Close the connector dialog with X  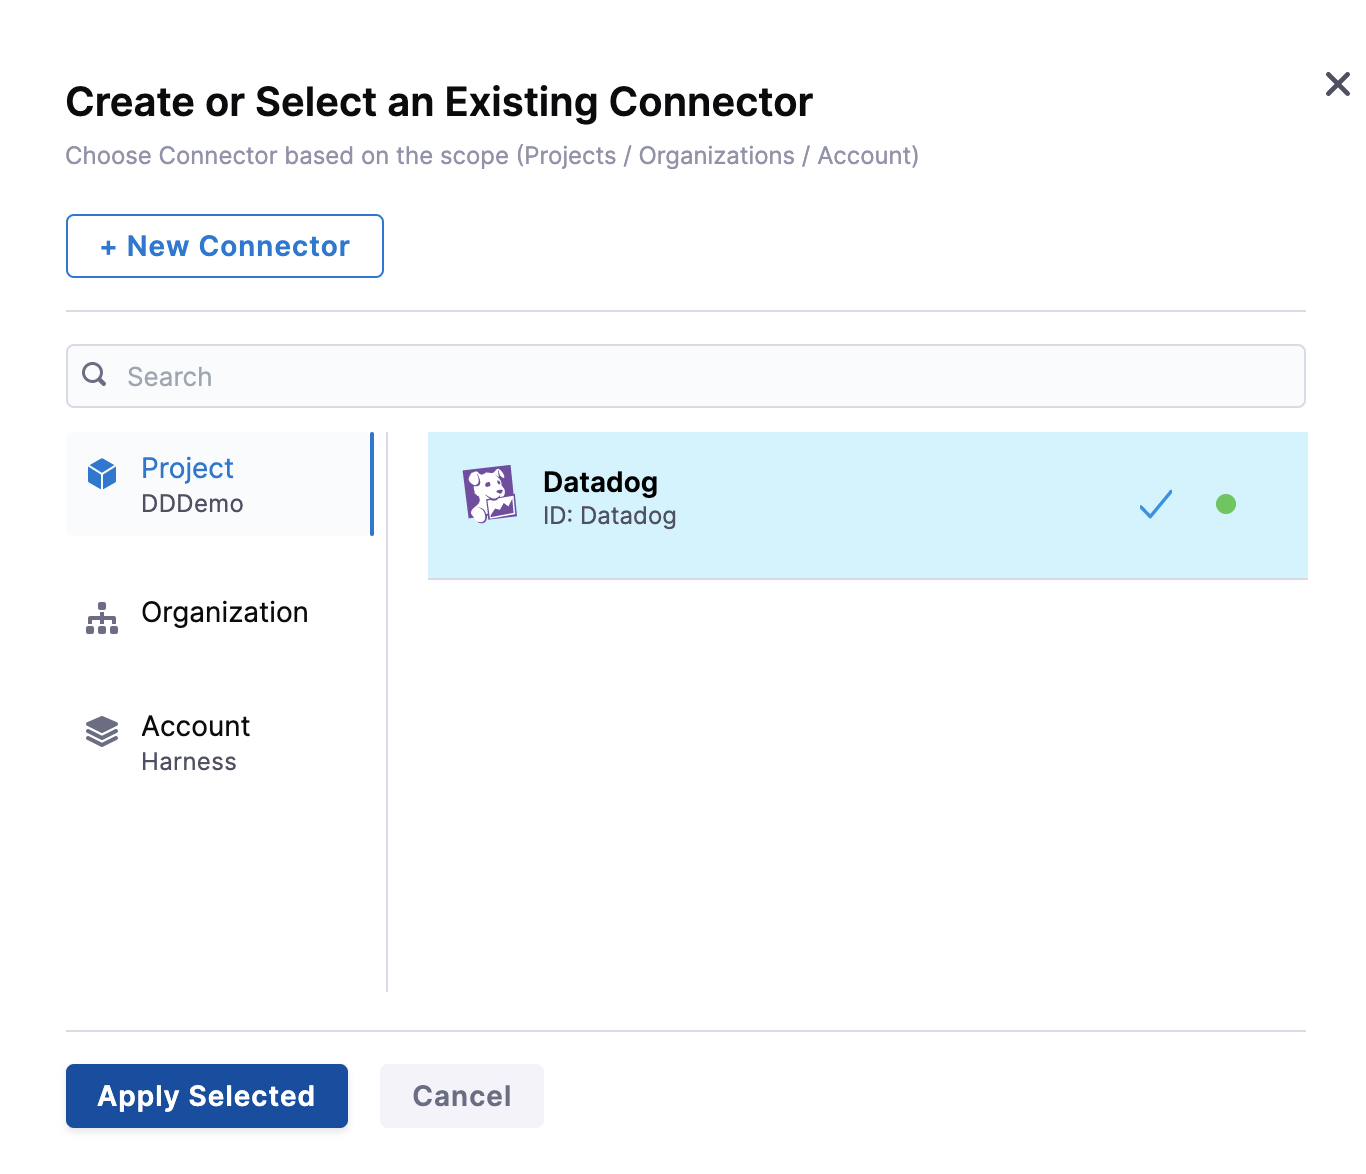[1337, 84]
